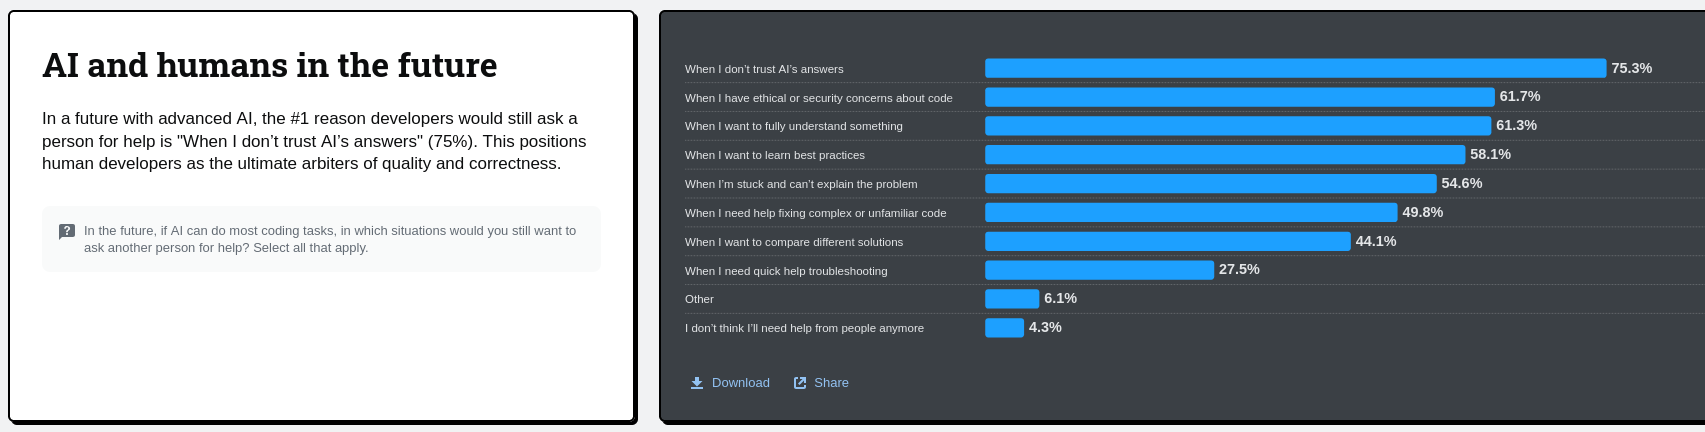Screen dimensions: 1705x432
Task: Click the survey question text box
Action: (321, 239)
